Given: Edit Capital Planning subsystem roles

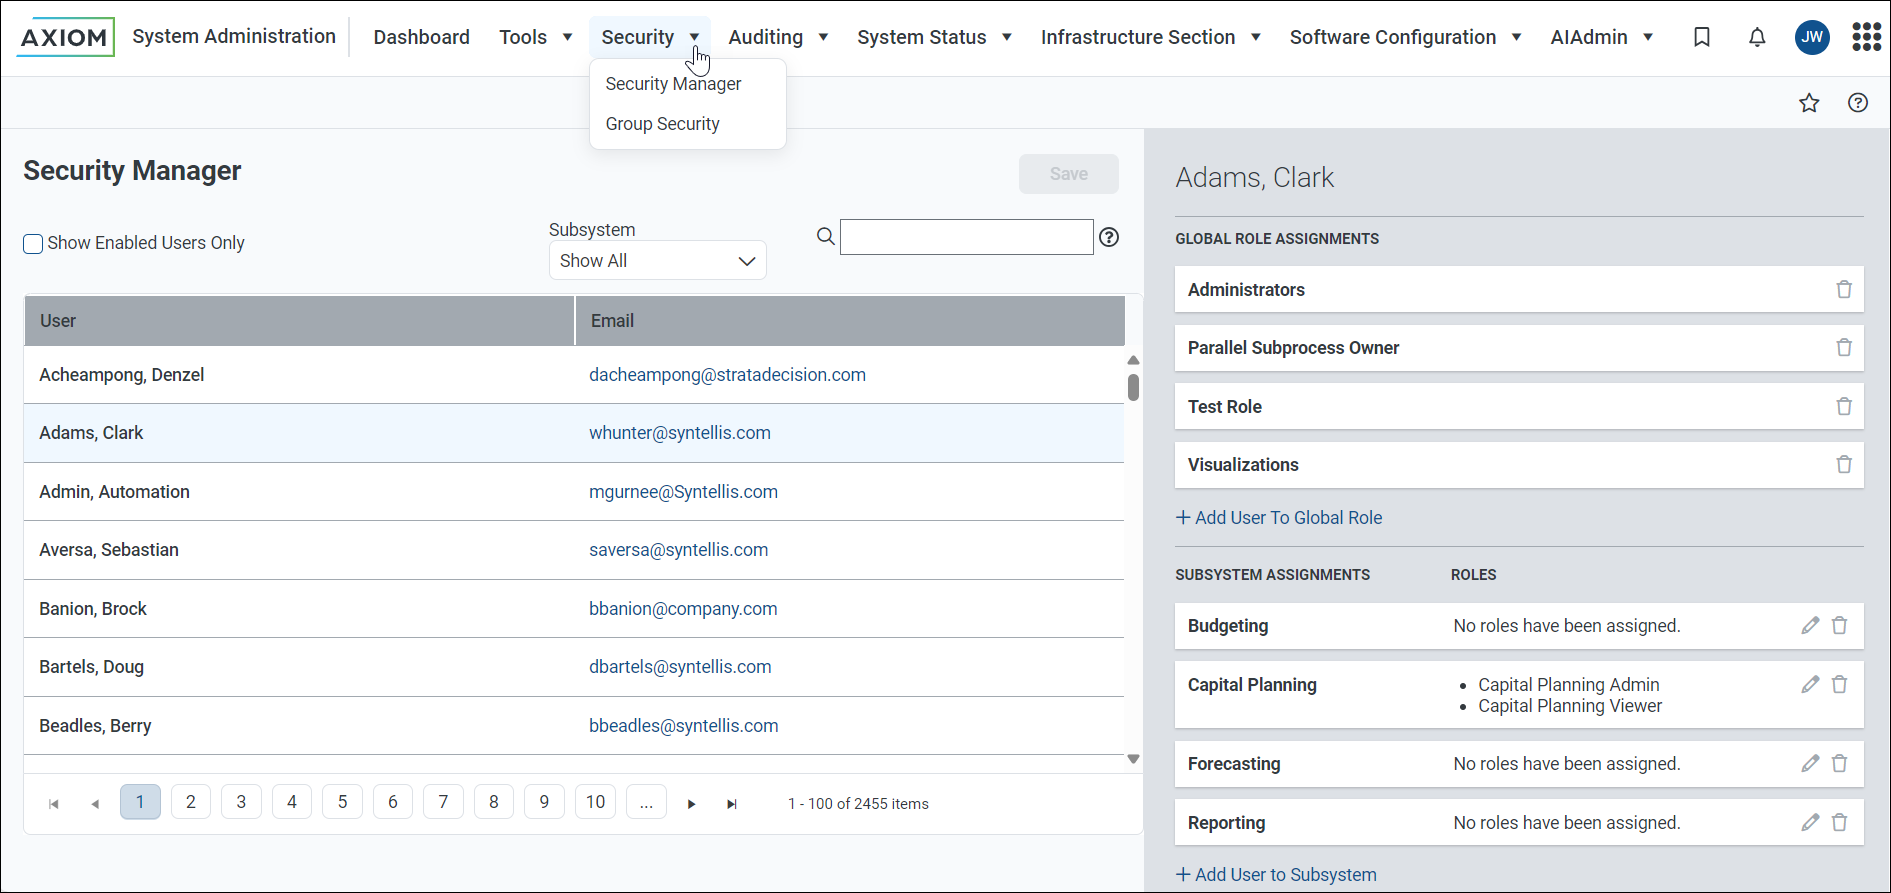Looking at the screenshot, I should click(x=1809, y=685).
